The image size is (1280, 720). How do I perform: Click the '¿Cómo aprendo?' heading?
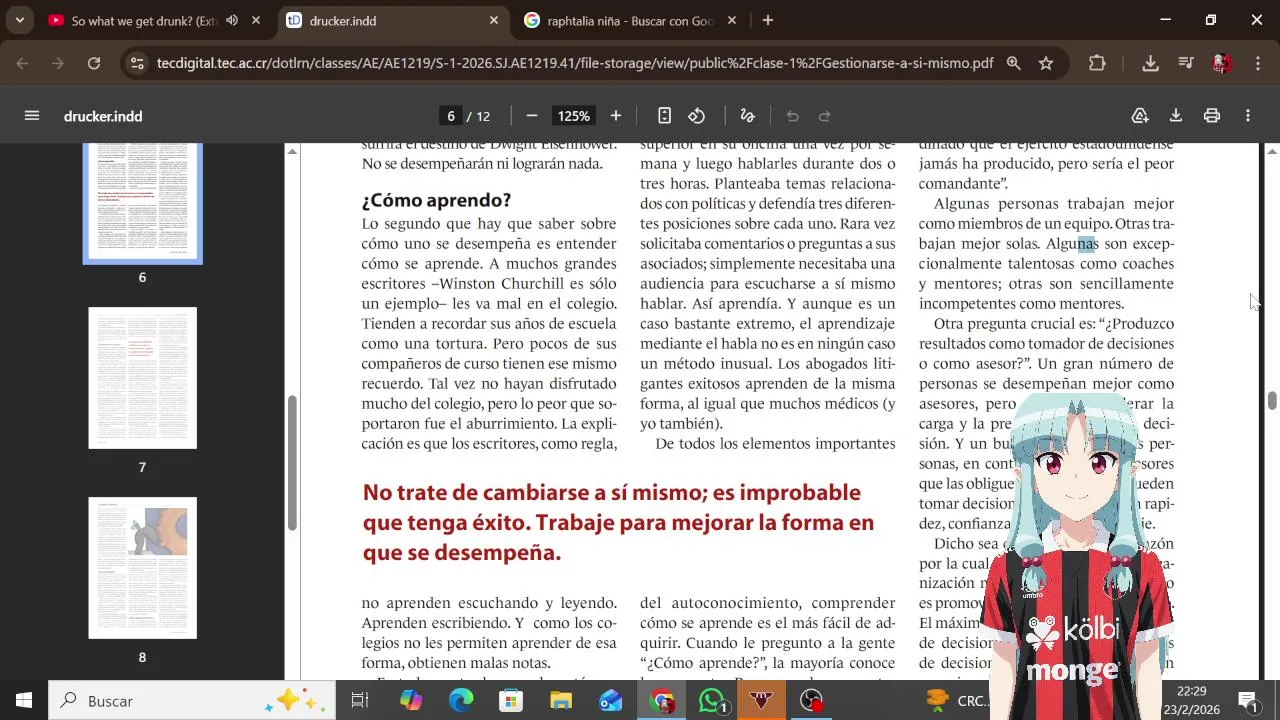pos(436,200)
